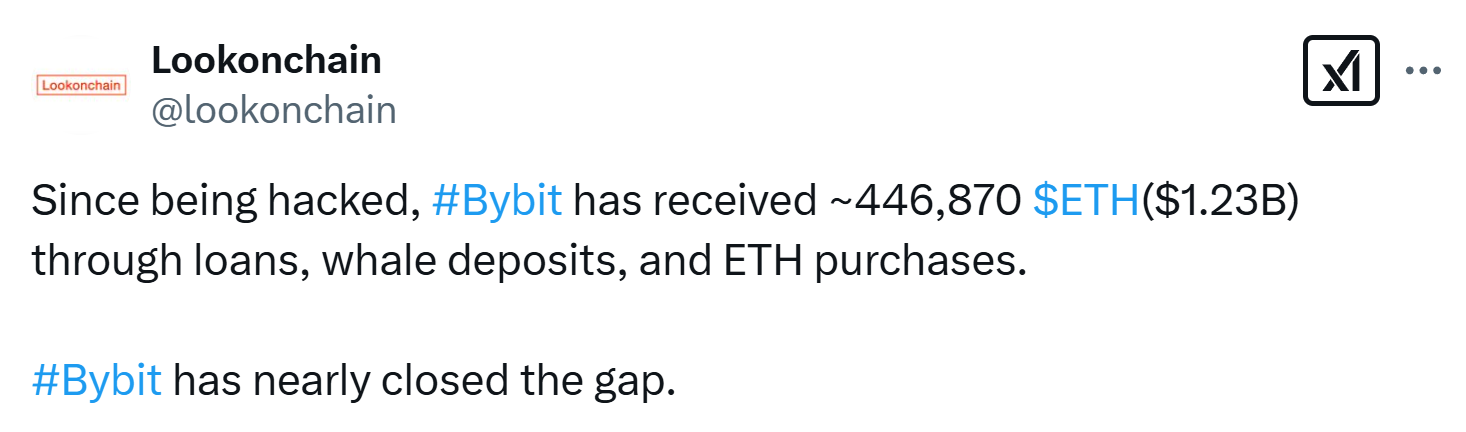Click the 'Since being hacked,' tweet text
This screenshot has height=432, width=1466.
[226, 203]
